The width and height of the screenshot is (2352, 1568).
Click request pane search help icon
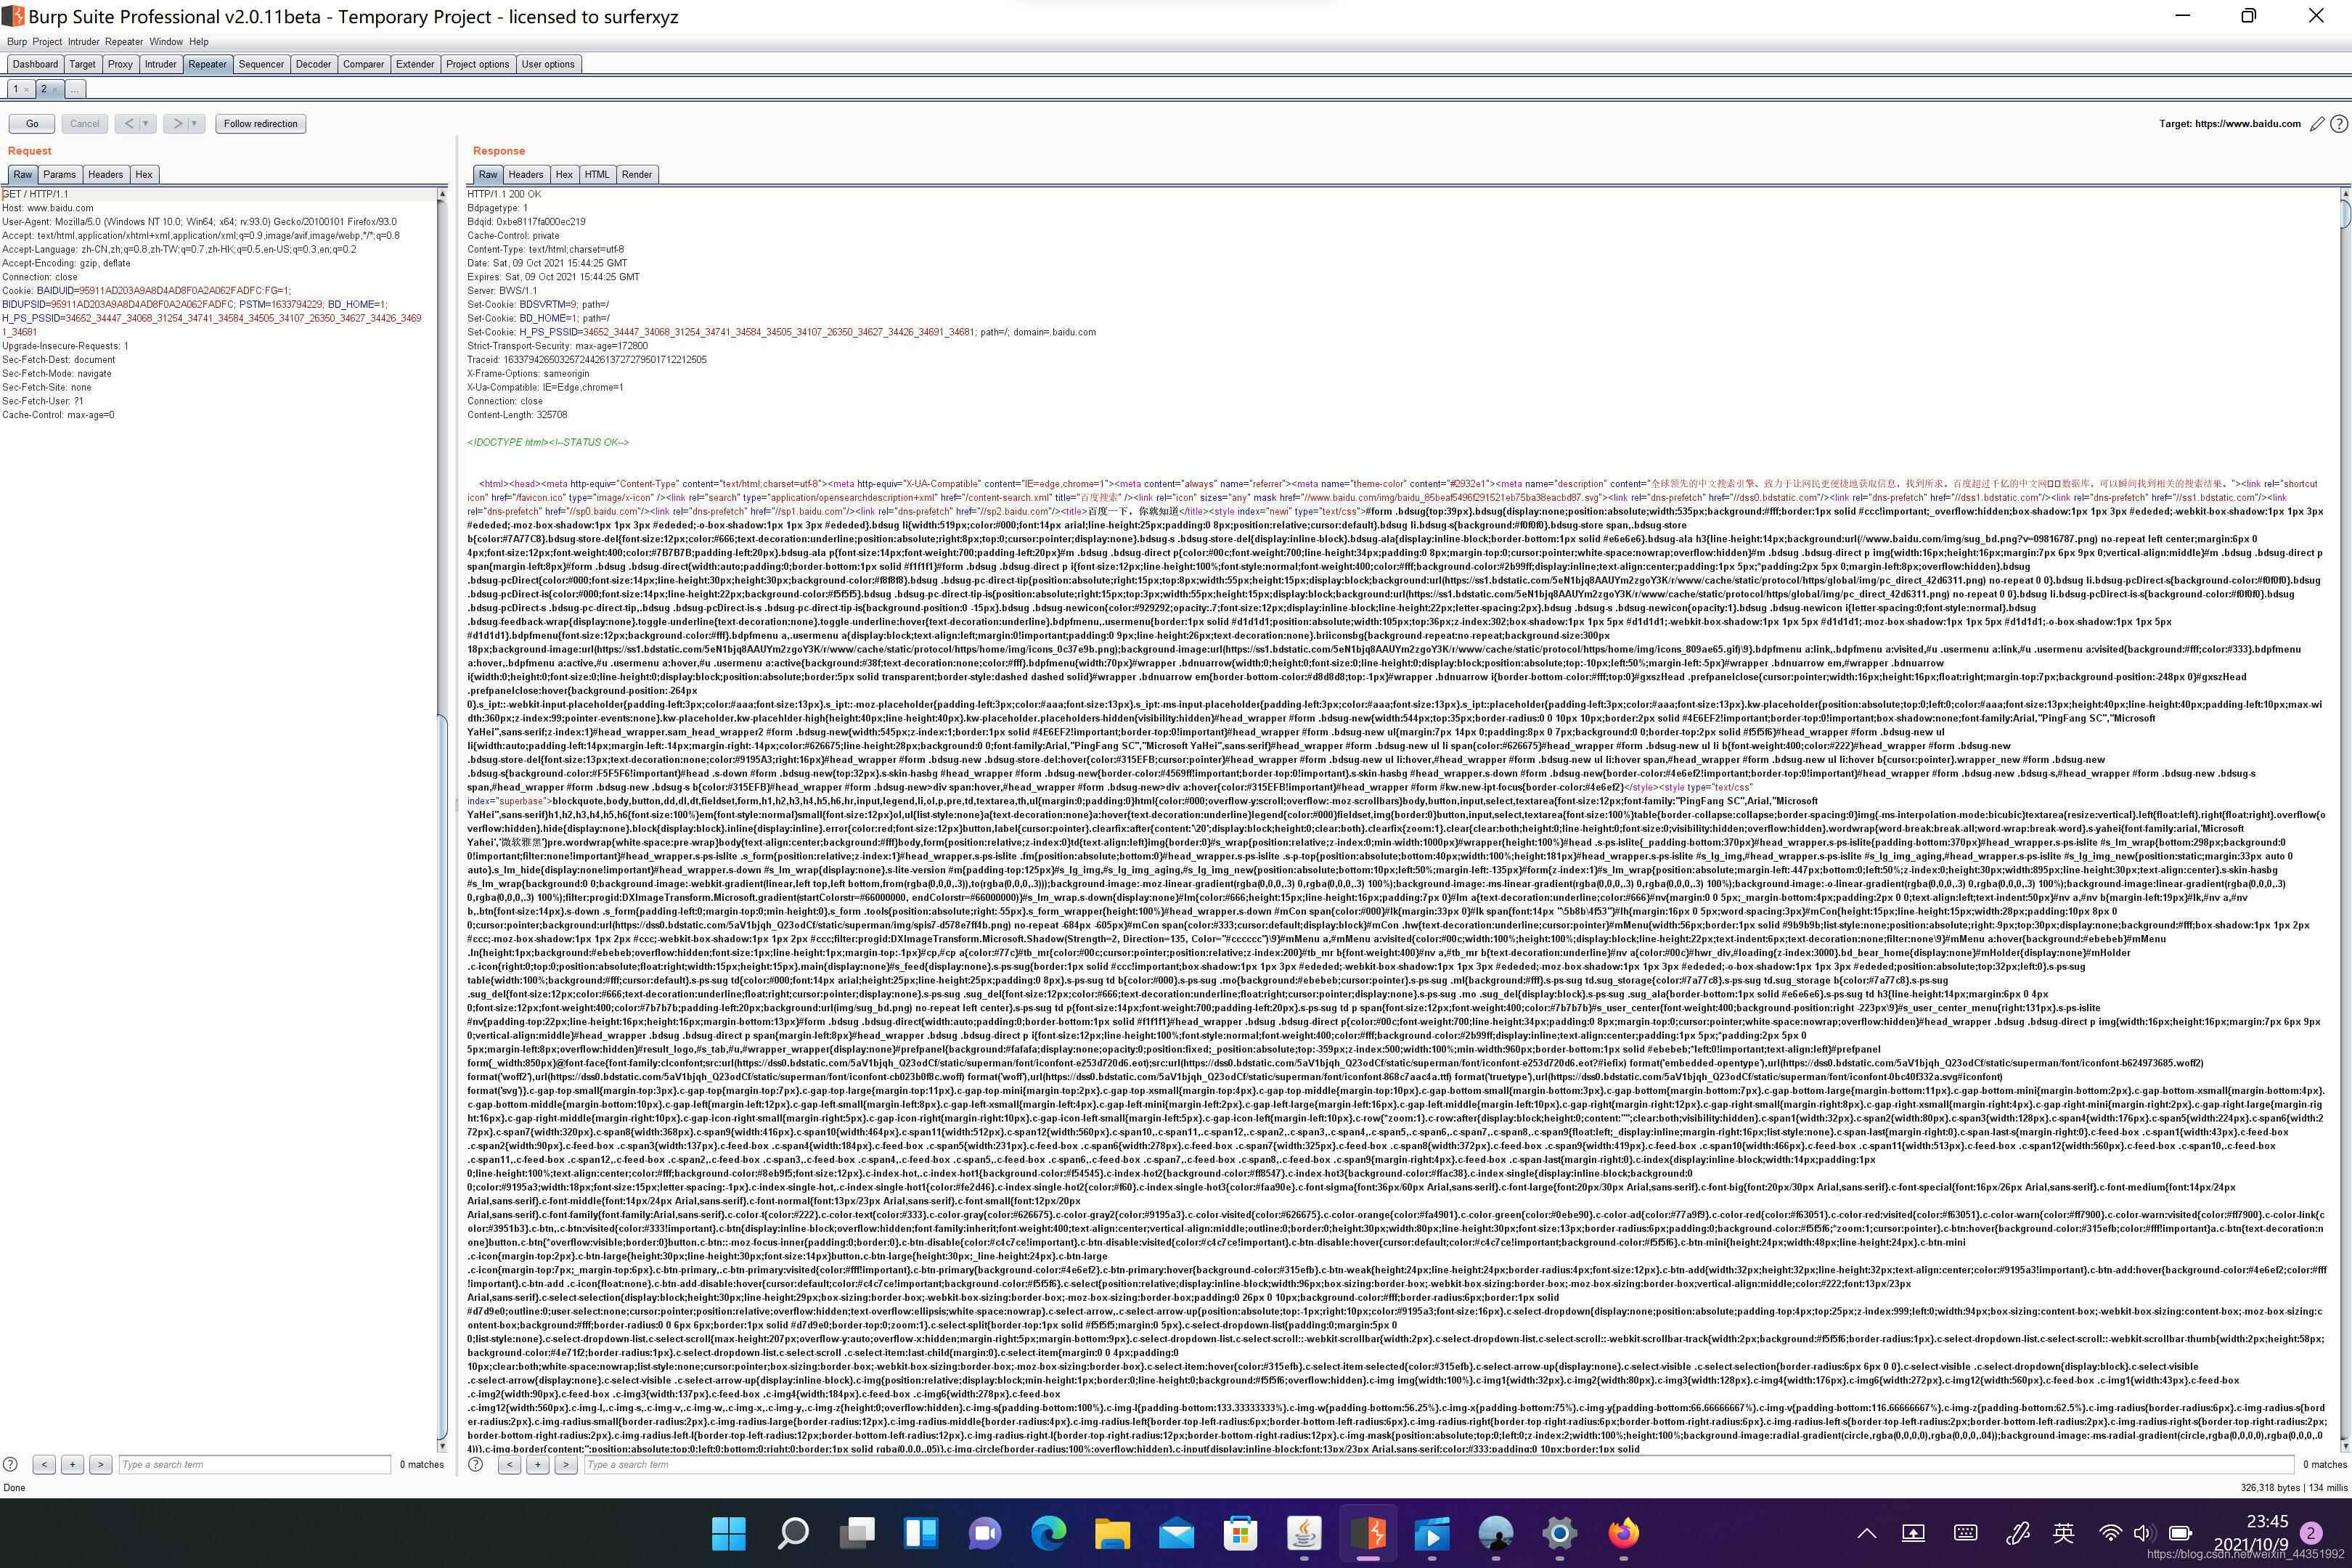click(x=10, y=1464)
